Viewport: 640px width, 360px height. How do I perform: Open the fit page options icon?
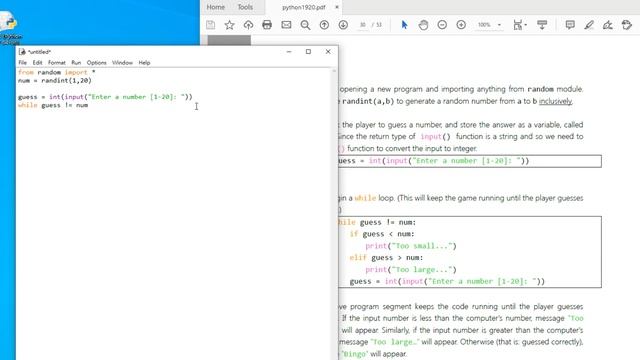(x=520, y=25)
